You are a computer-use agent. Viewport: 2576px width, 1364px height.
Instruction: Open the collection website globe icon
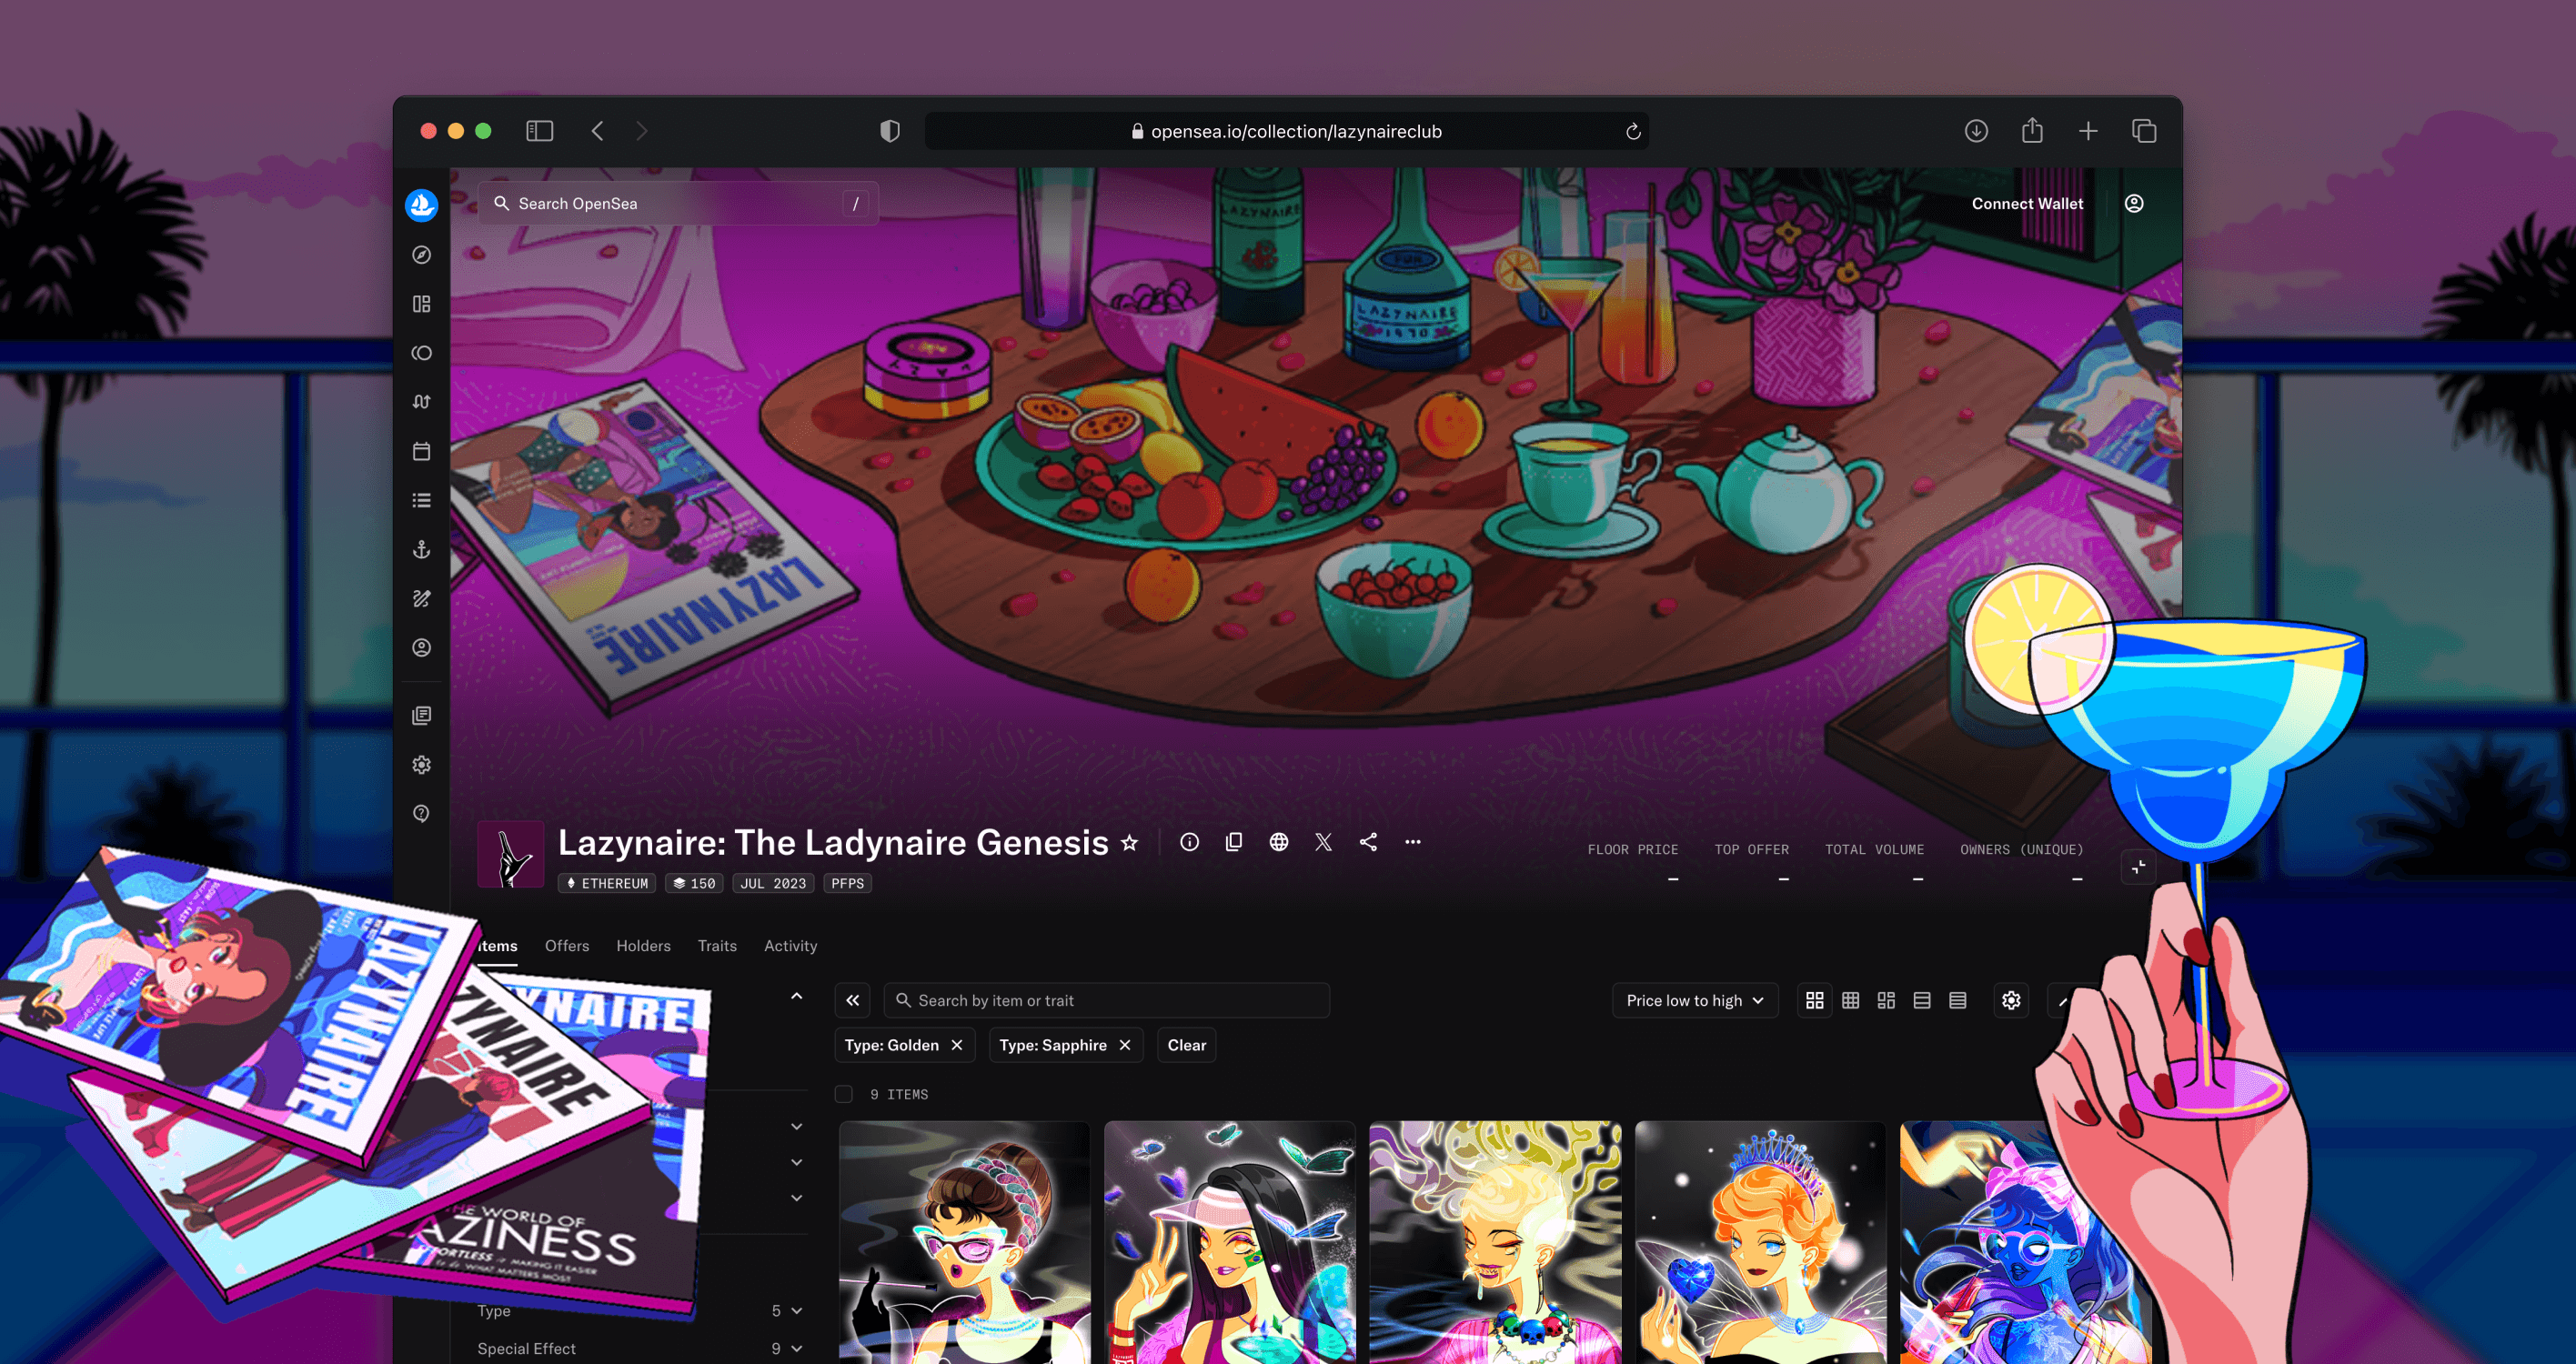pos(1278,842)
